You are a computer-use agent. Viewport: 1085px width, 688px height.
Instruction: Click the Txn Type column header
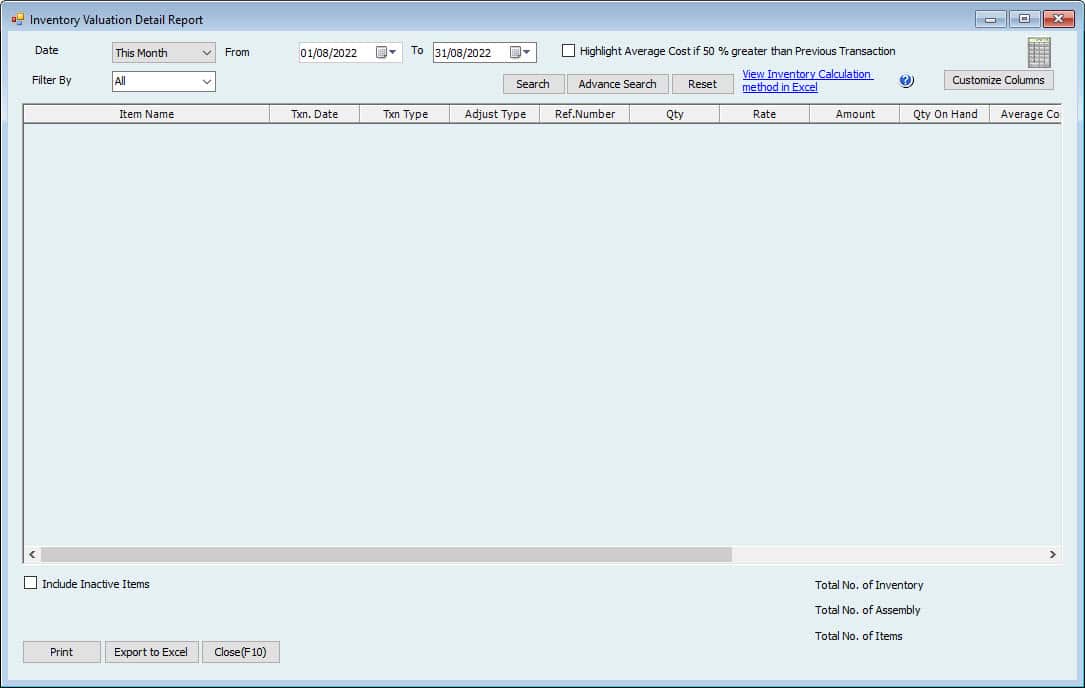(405, 114)
